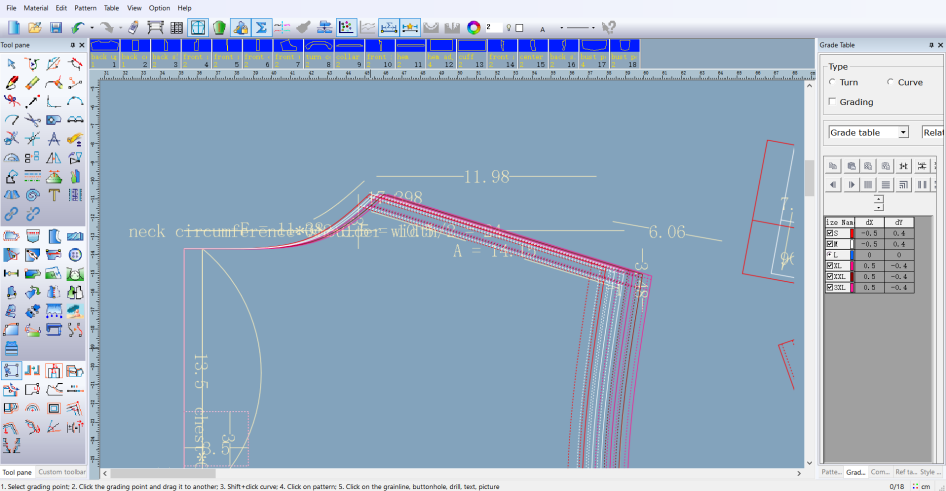Click the open folder icon
946x491 pixels.
(34, 27)
